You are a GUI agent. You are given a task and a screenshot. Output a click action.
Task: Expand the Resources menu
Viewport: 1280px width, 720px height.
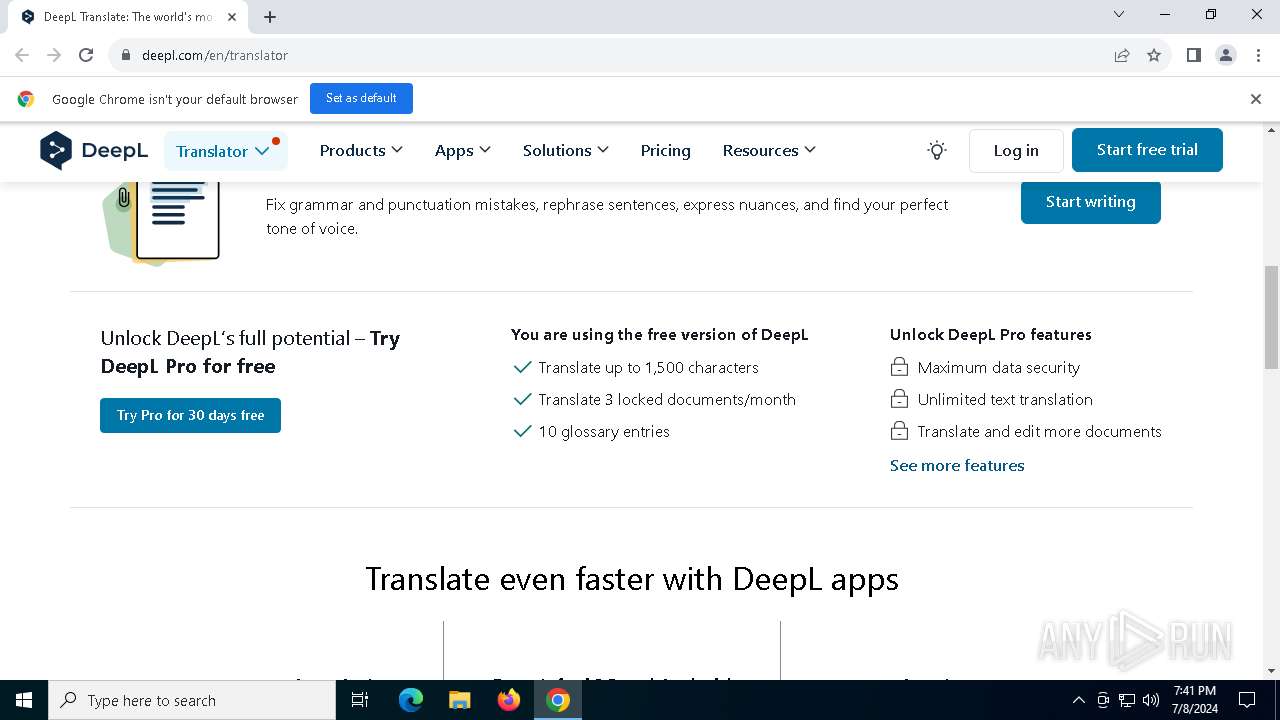point(769,150)
